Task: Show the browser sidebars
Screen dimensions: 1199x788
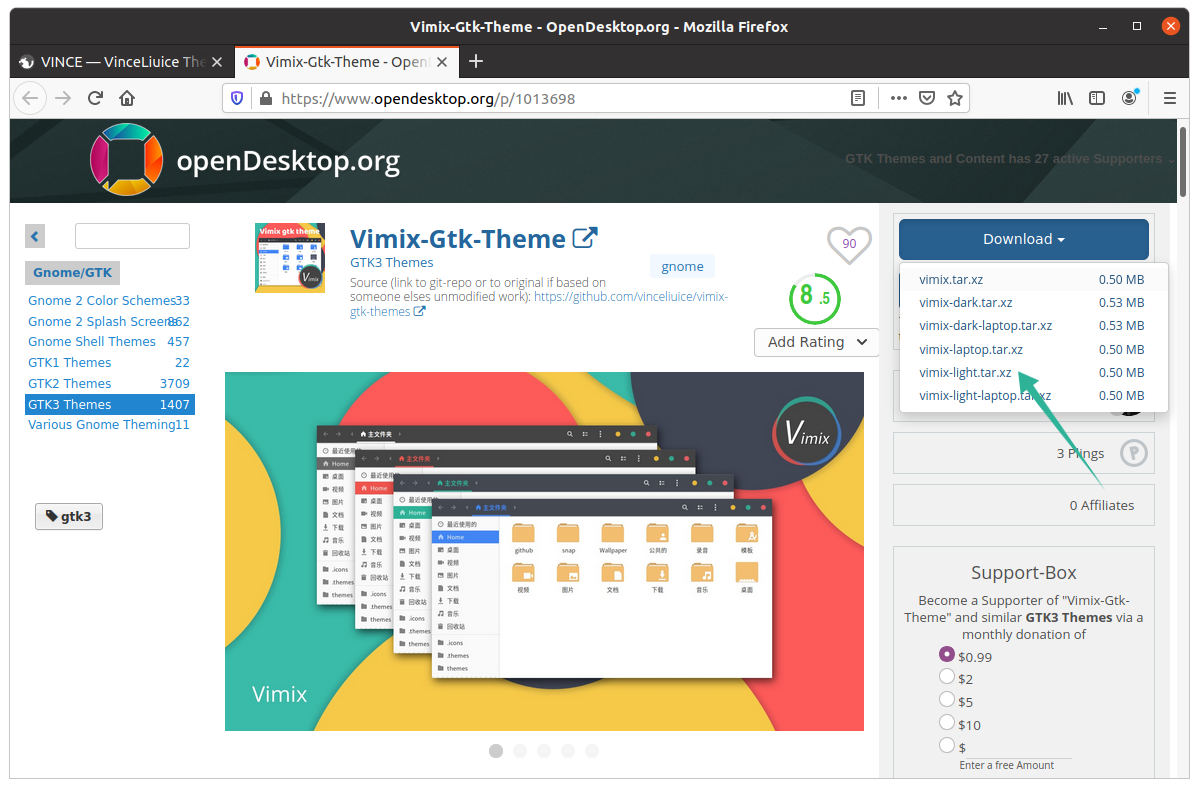Action: tap(1097, 99)
